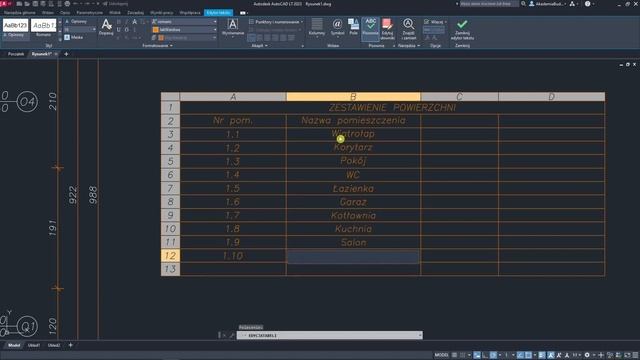Screen dimensions: 640x360
Task: Click the customize hamburger icon at status bar end
Action: (635, 355)
